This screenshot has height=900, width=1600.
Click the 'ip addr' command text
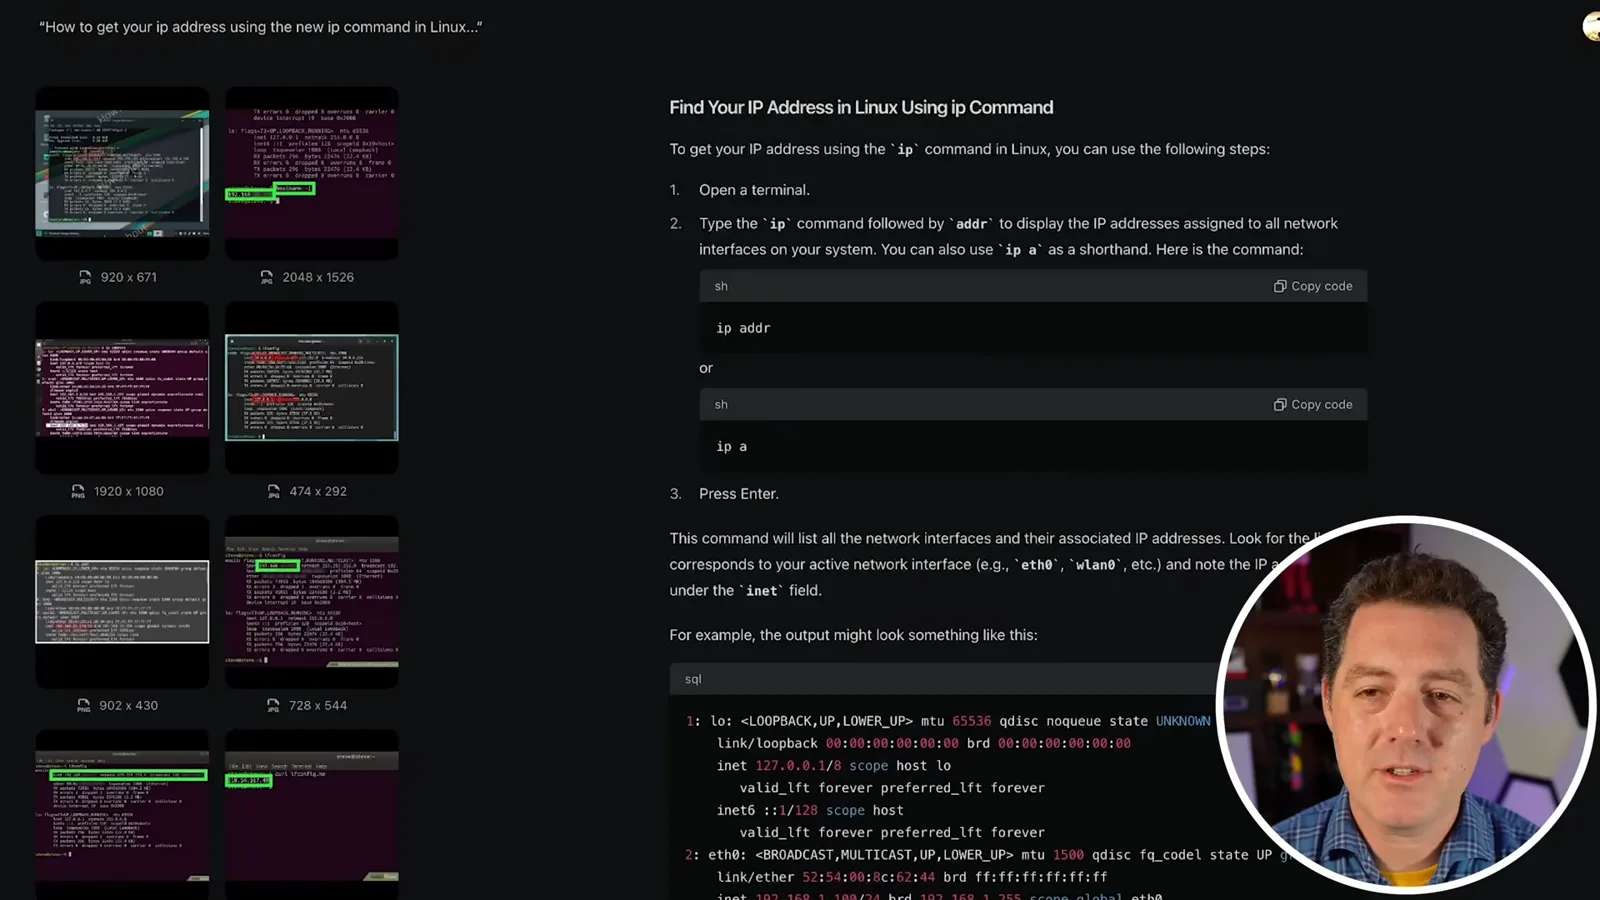click(x=743, y=328)
